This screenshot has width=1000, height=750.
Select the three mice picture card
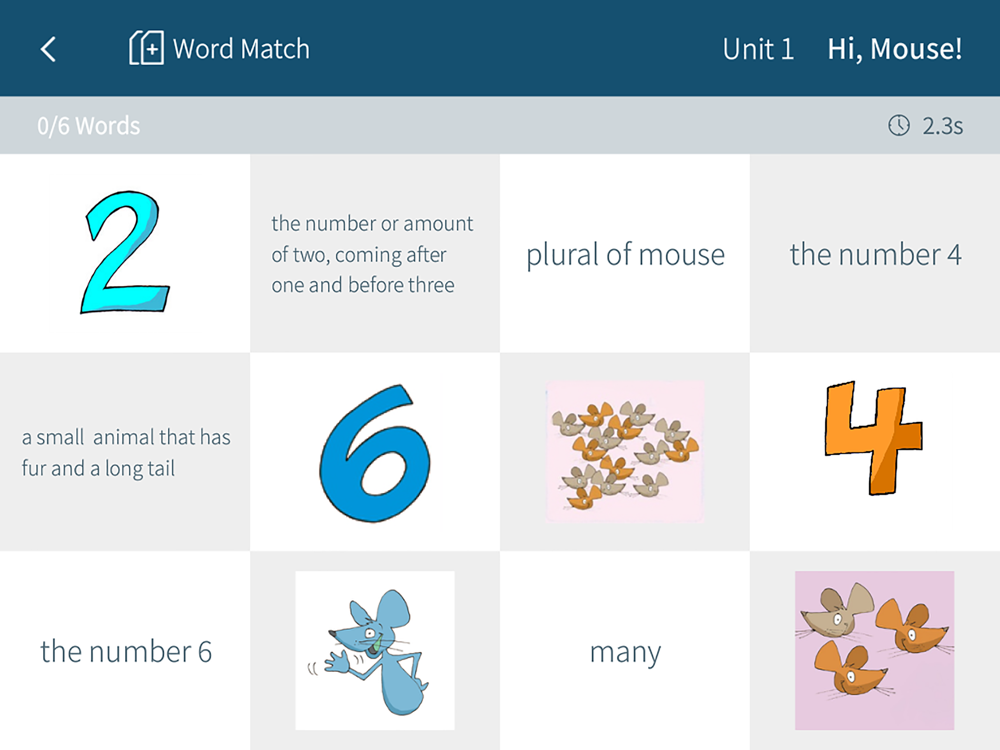pyautogui.click(x=875, y=651)
